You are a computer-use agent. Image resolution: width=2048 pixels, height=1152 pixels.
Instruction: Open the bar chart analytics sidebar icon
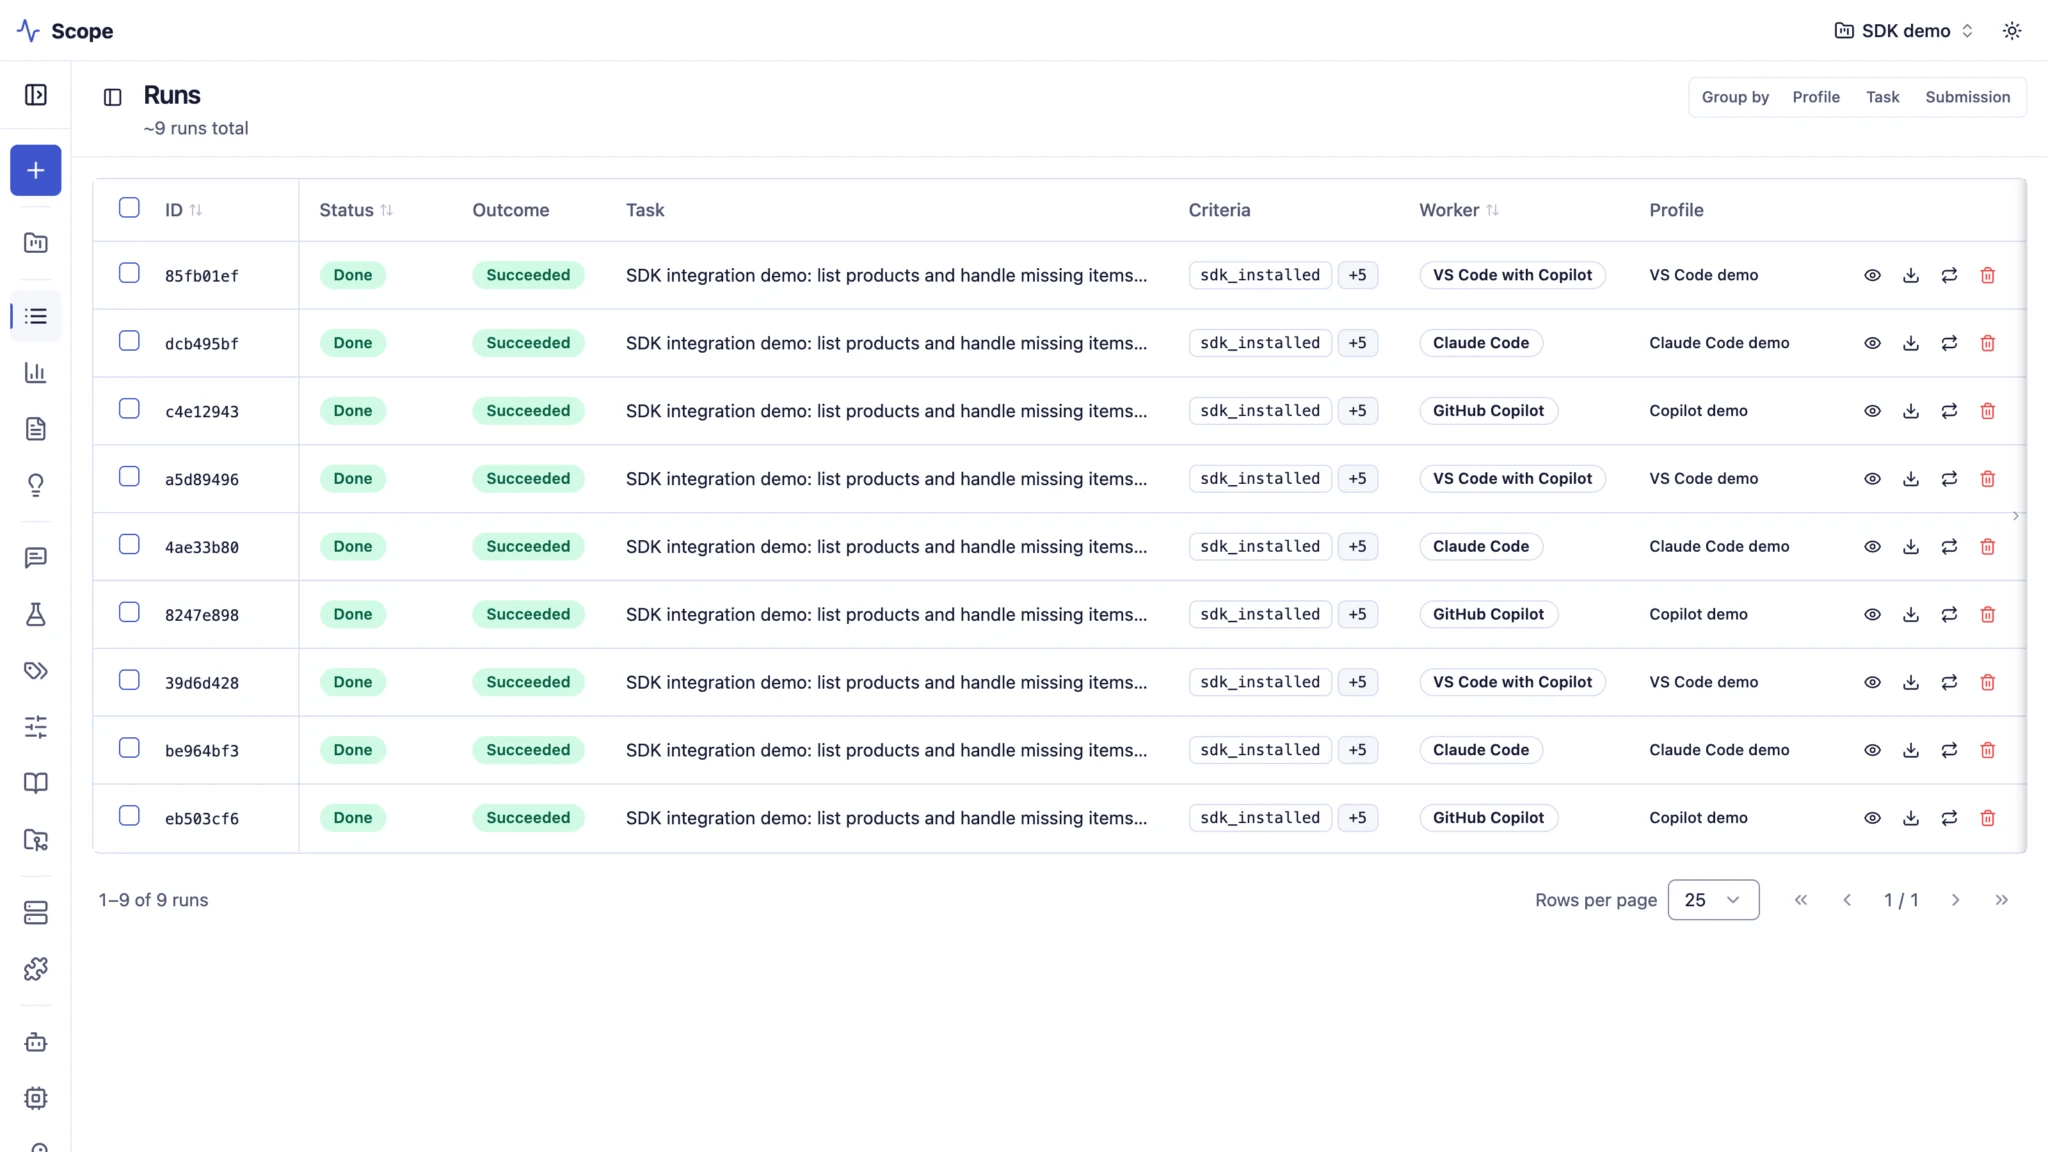click(35, 372)
